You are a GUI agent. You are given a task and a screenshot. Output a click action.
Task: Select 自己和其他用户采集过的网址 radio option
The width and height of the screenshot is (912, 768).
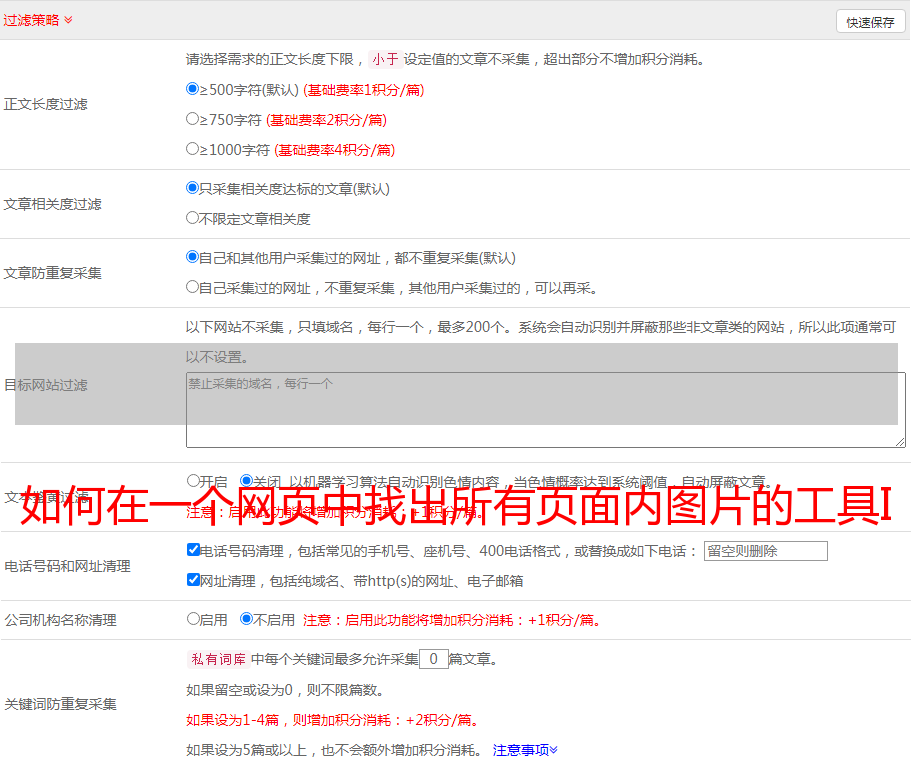tap(193, 257)
